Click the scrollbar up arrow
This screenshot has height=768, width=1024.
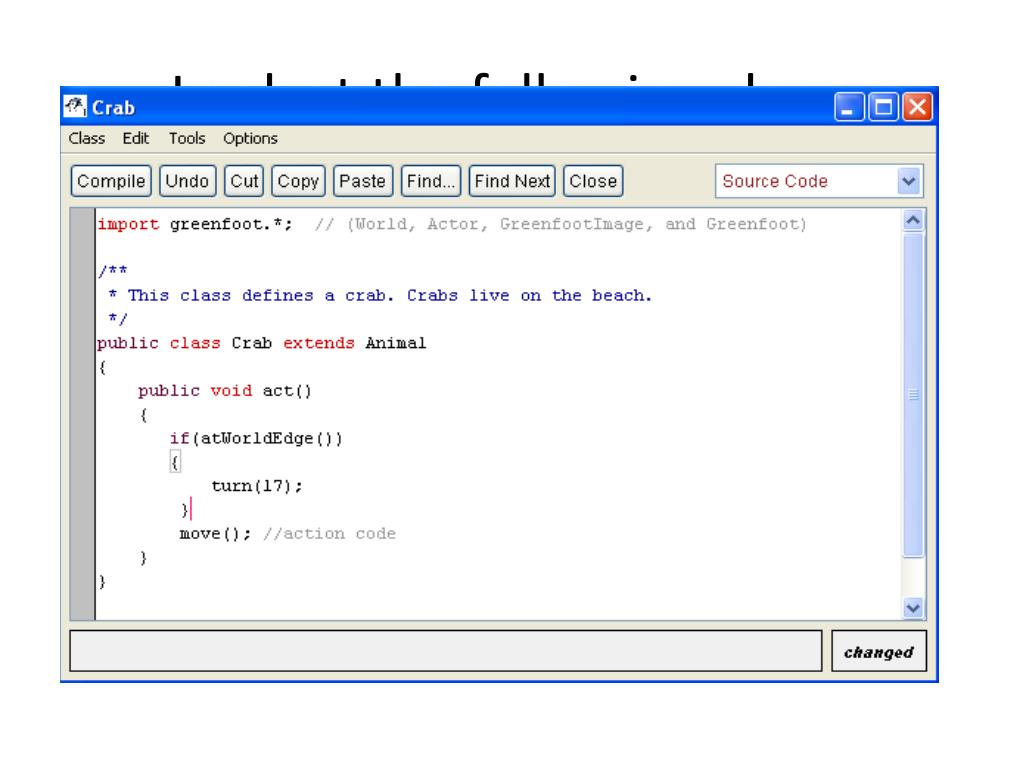913,220
